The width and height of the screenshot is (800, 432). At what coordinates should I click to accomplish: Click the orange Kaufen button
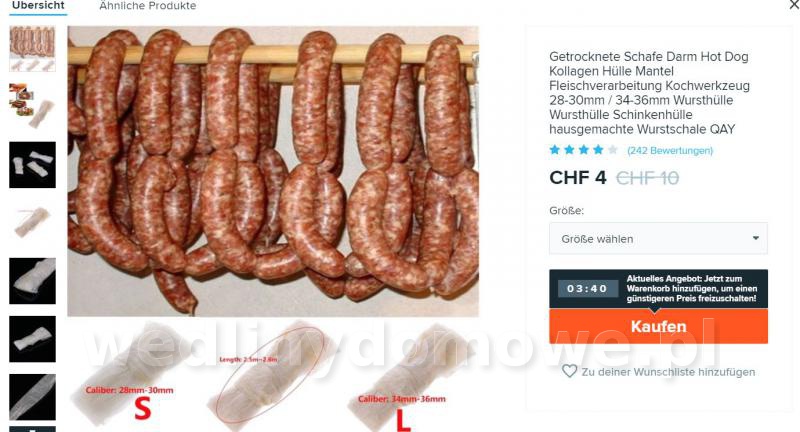pyautogui.click(x=658, y=326)
